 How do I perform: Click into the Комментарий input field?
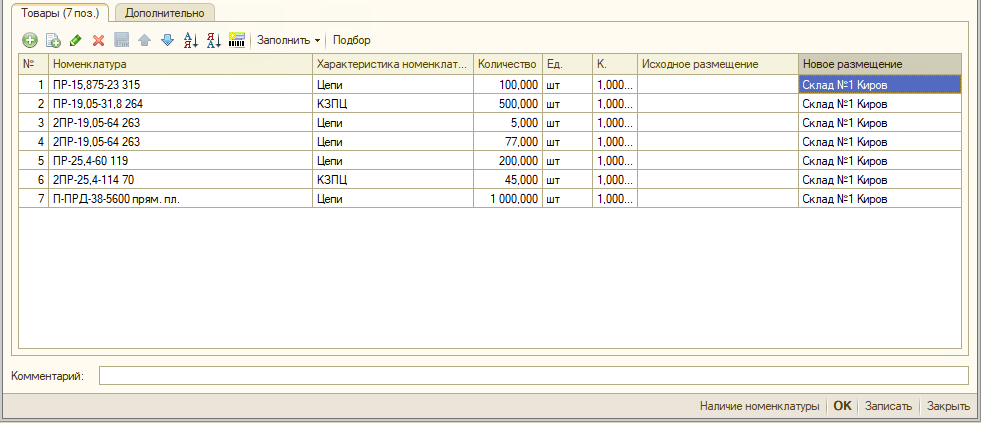tap(534, 376)
